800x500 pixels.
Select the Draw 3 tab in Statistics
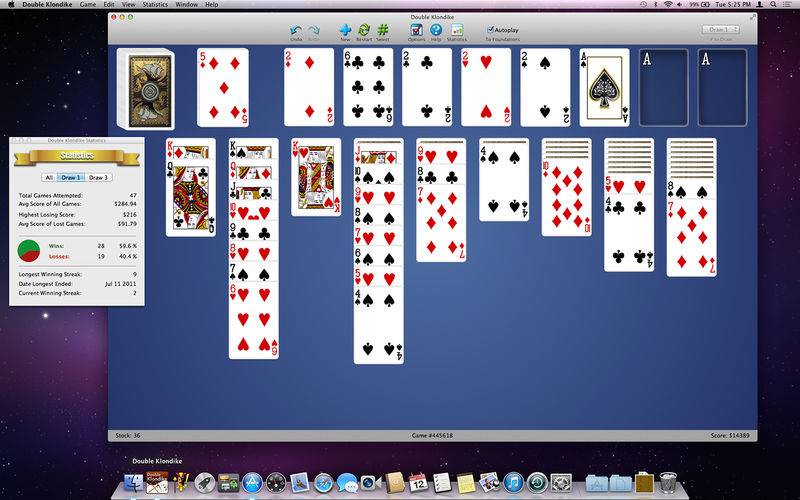pos(98,178)
